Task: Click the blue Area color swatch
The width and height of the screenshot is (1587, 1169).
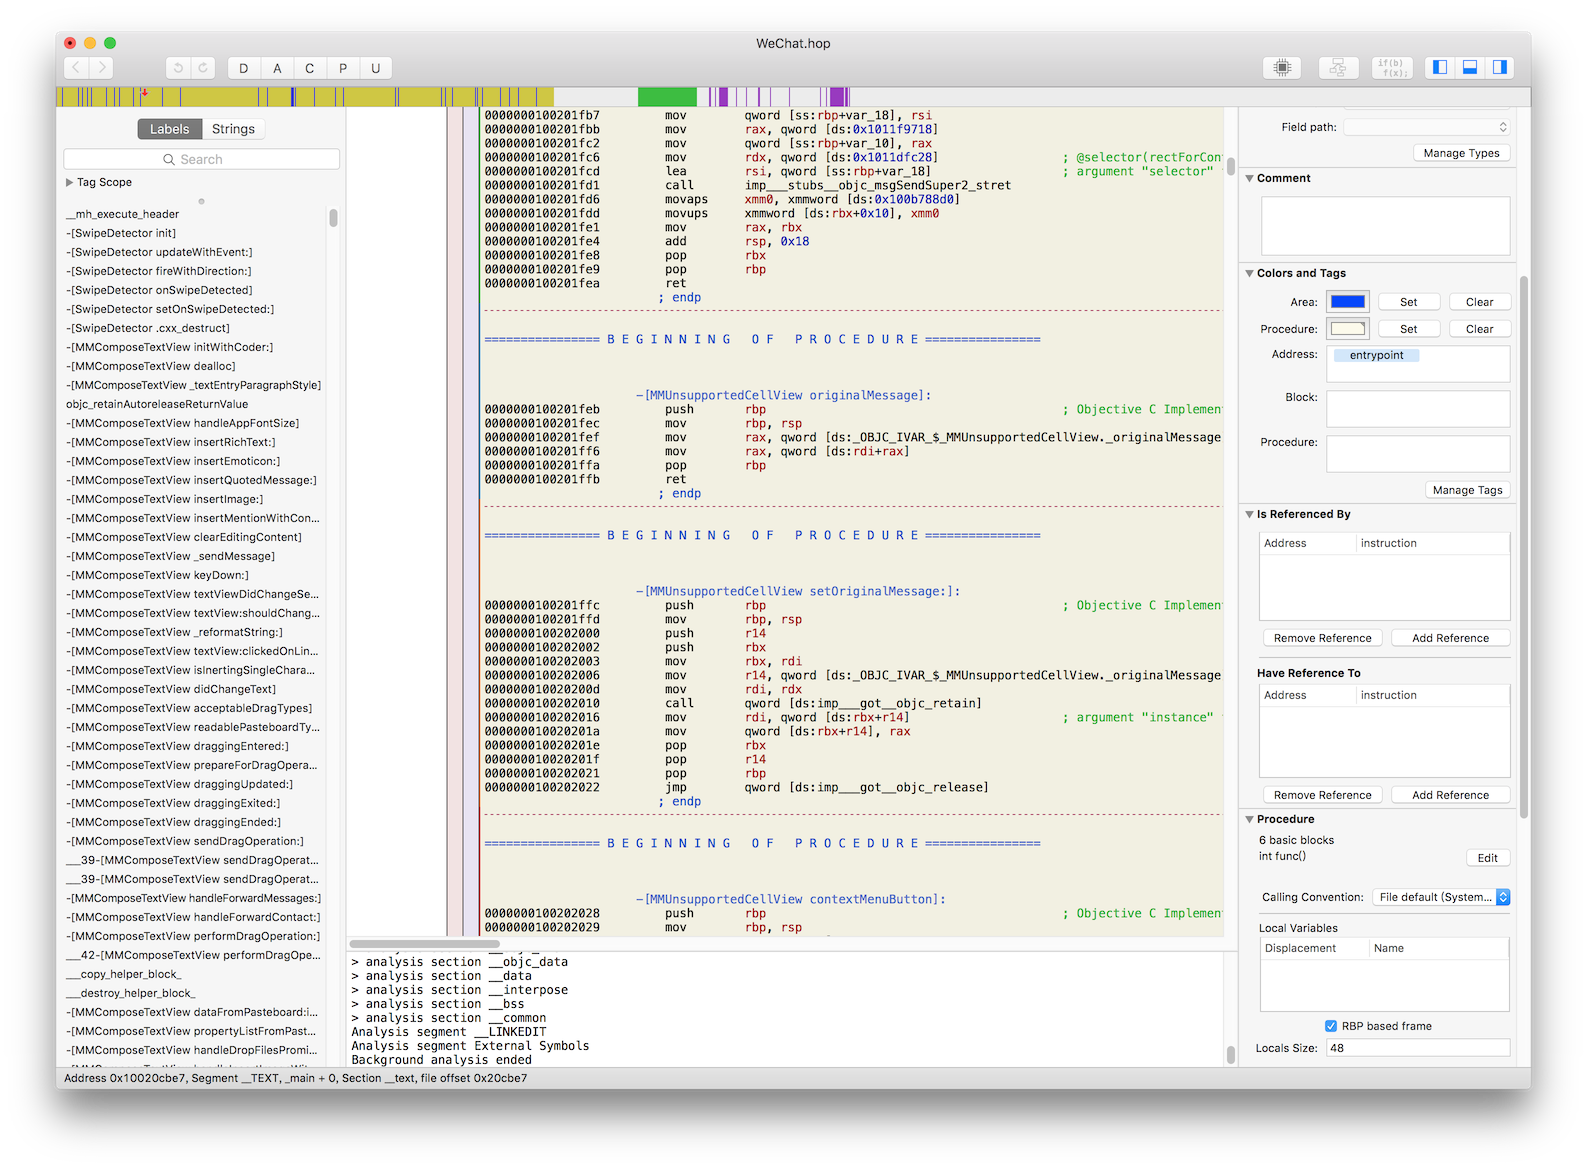Action: (x=1347, y=302)
